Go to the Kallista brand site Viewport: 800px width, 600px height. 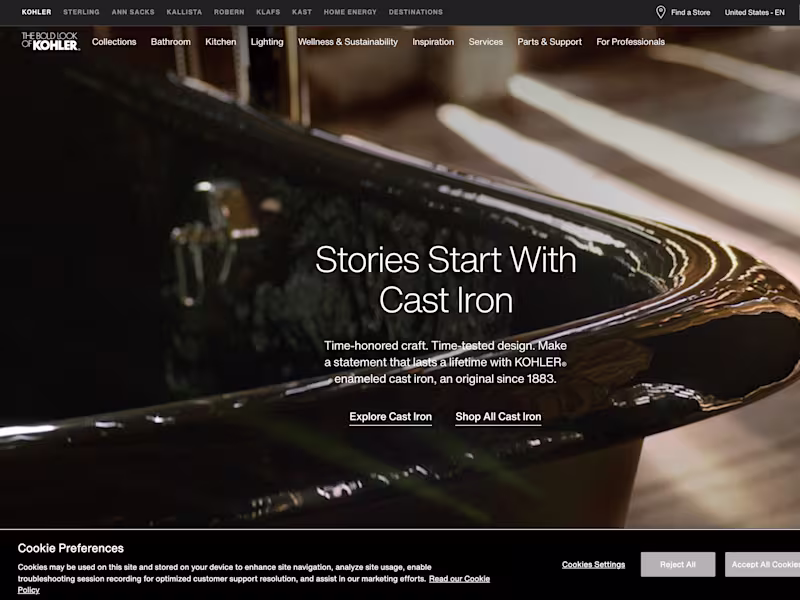tap(184, 12)
